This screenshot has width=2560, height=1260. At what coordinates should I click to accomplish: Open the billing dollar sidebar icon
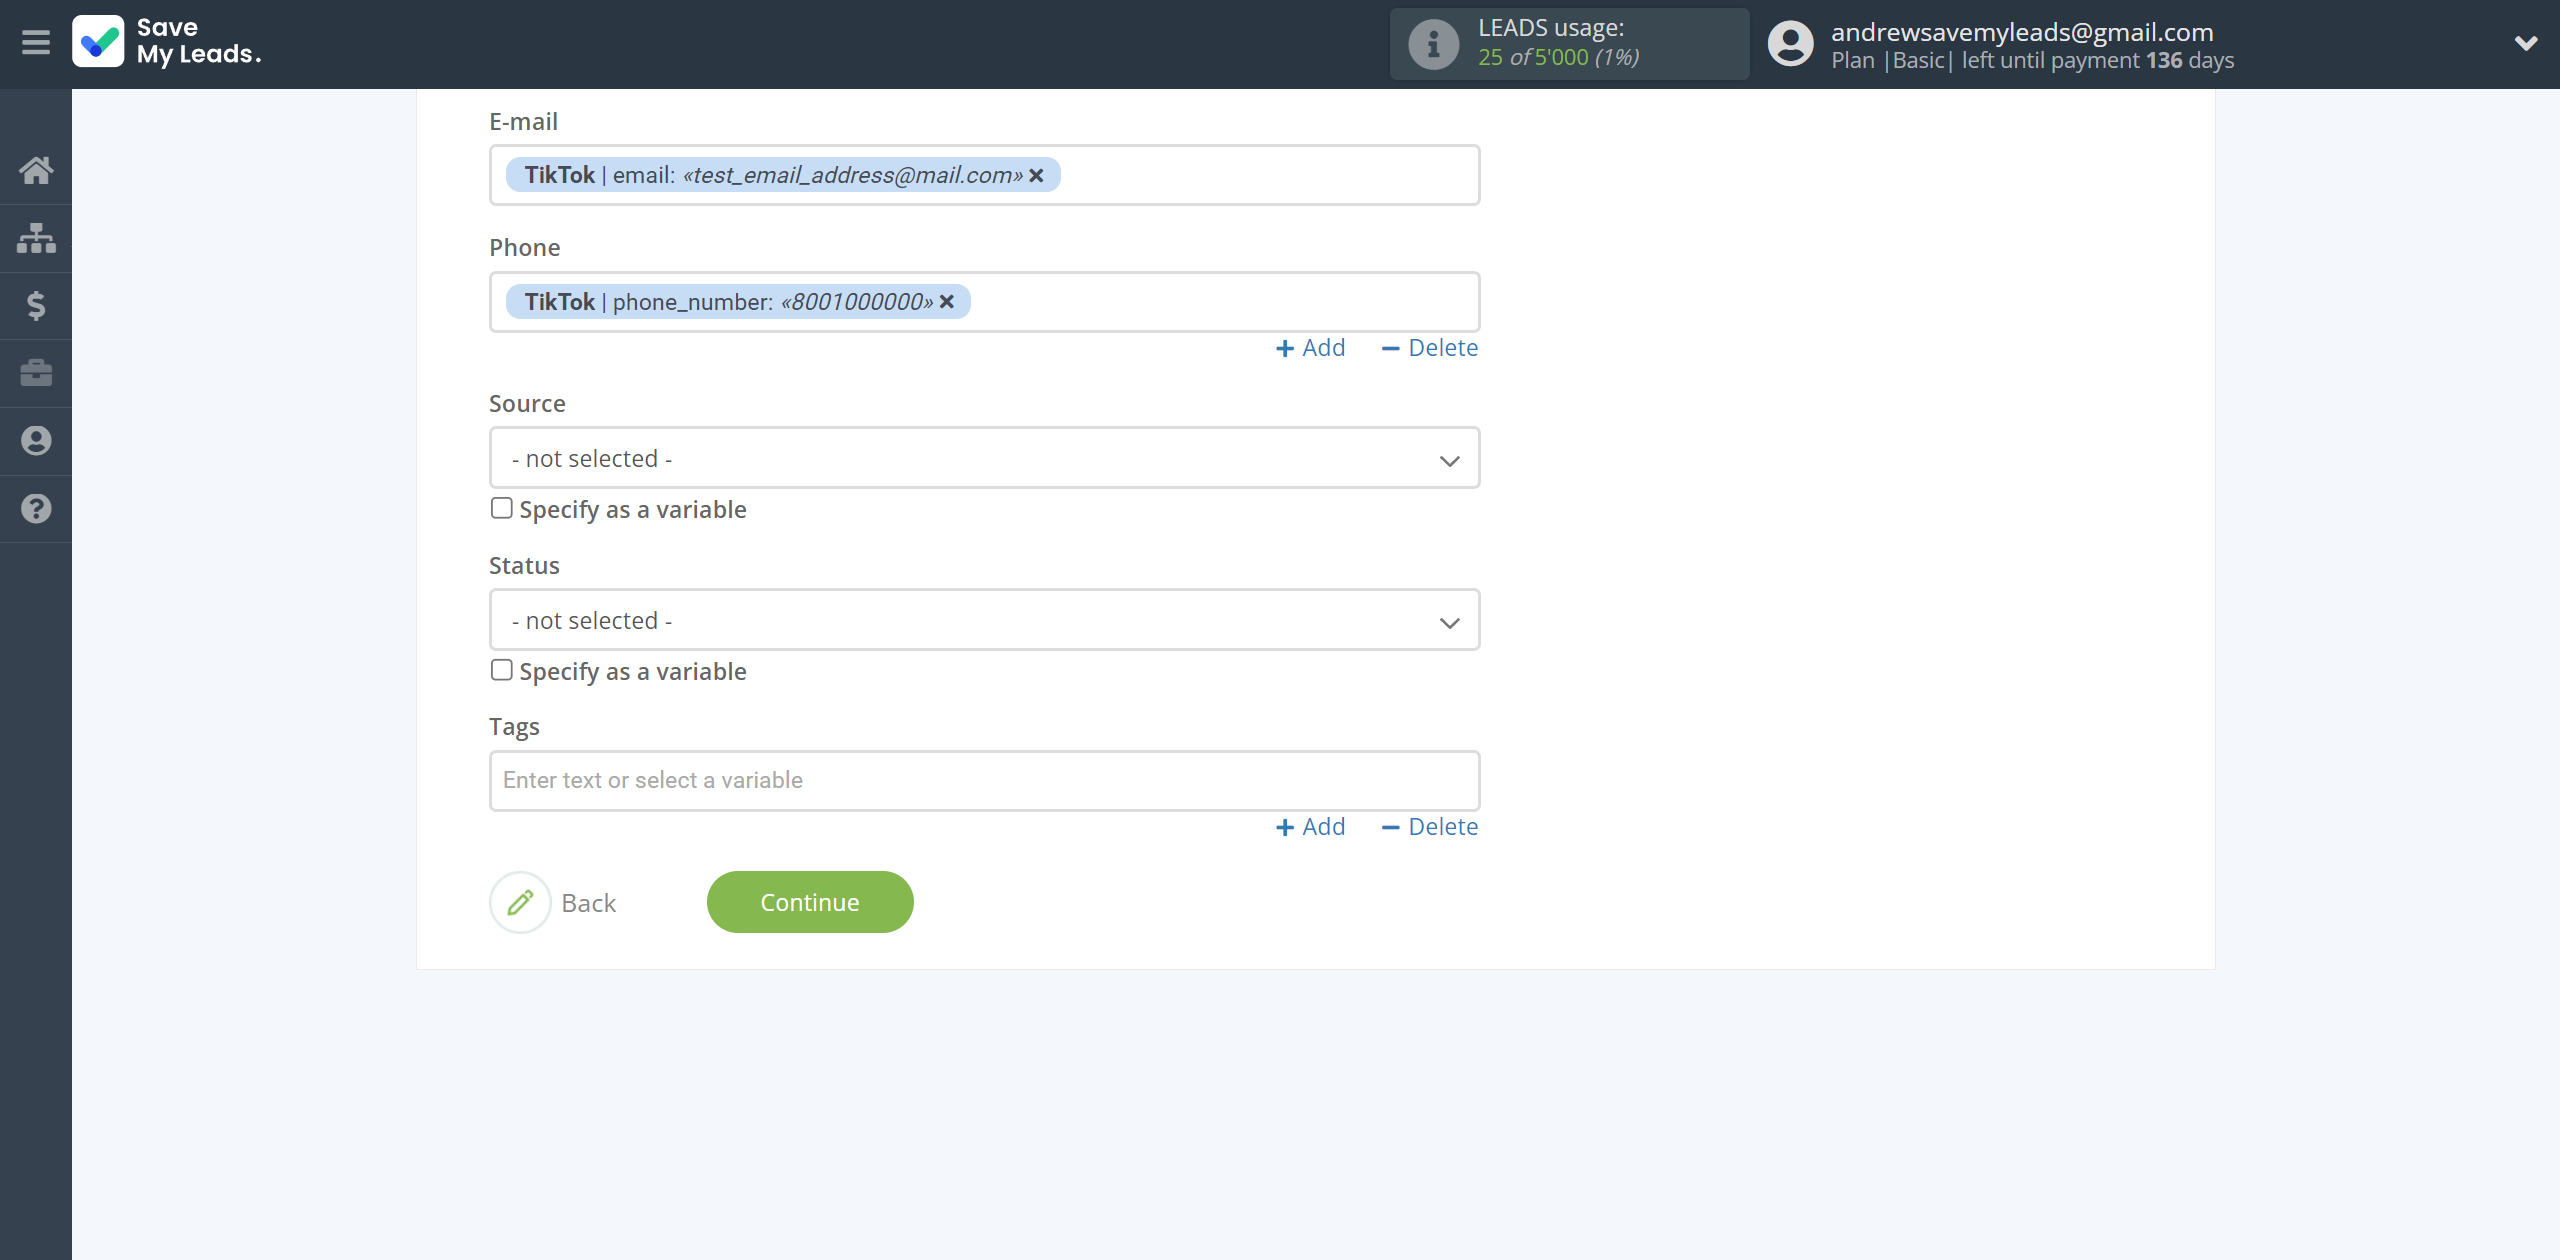pyautogui.click(x=36, y=305)
